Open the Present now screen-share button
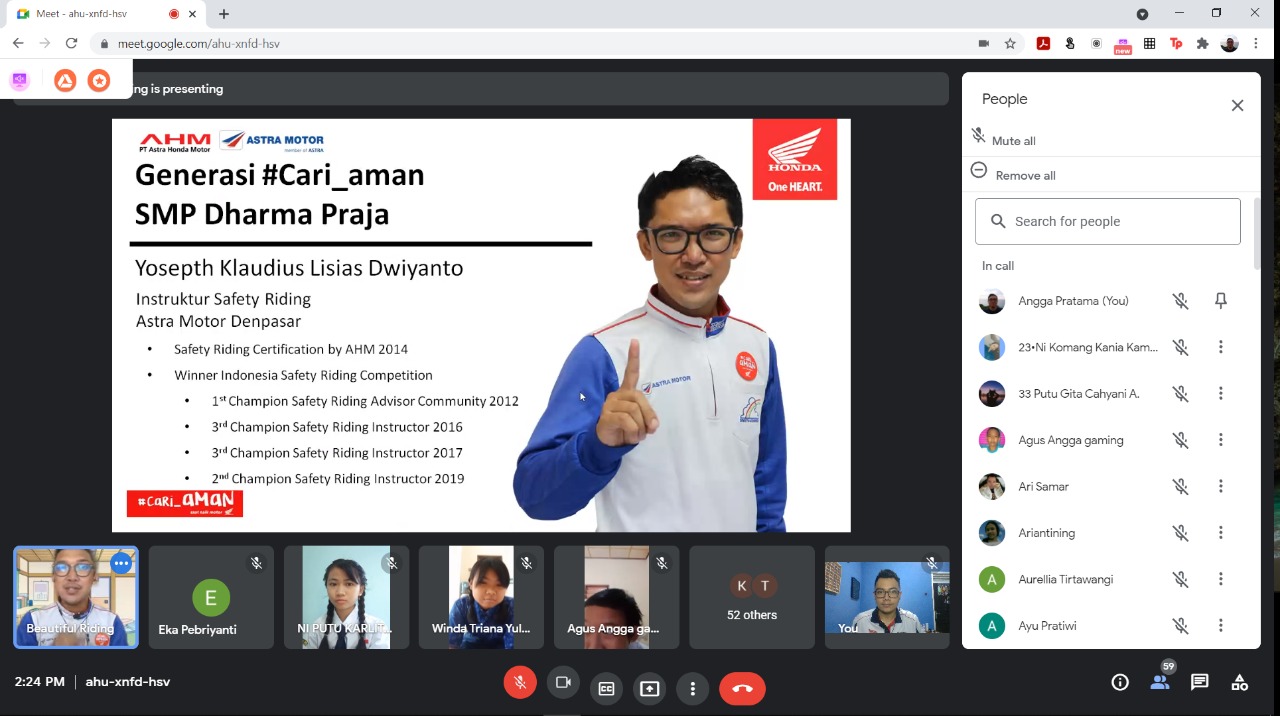The width and height of the screenshot is (1280, 716). coord(650,688)
